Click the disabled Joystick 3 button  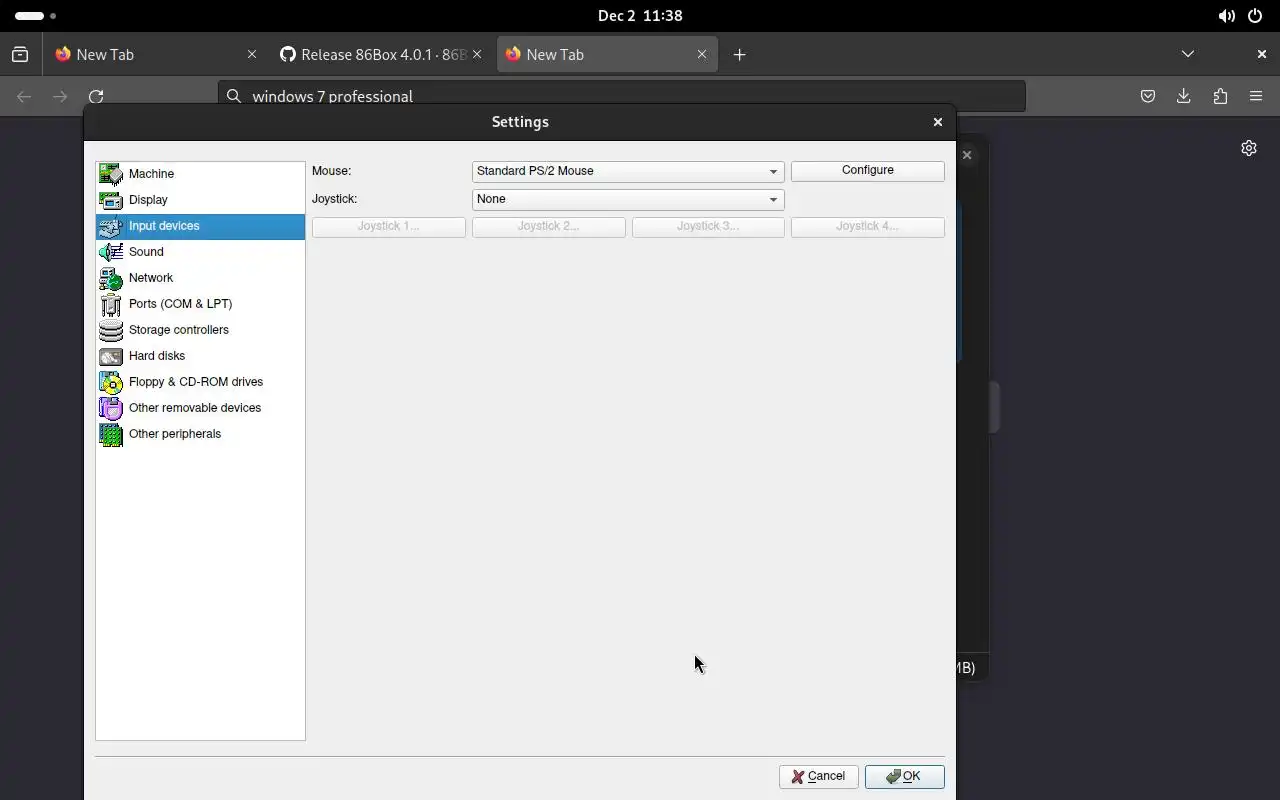708,227
